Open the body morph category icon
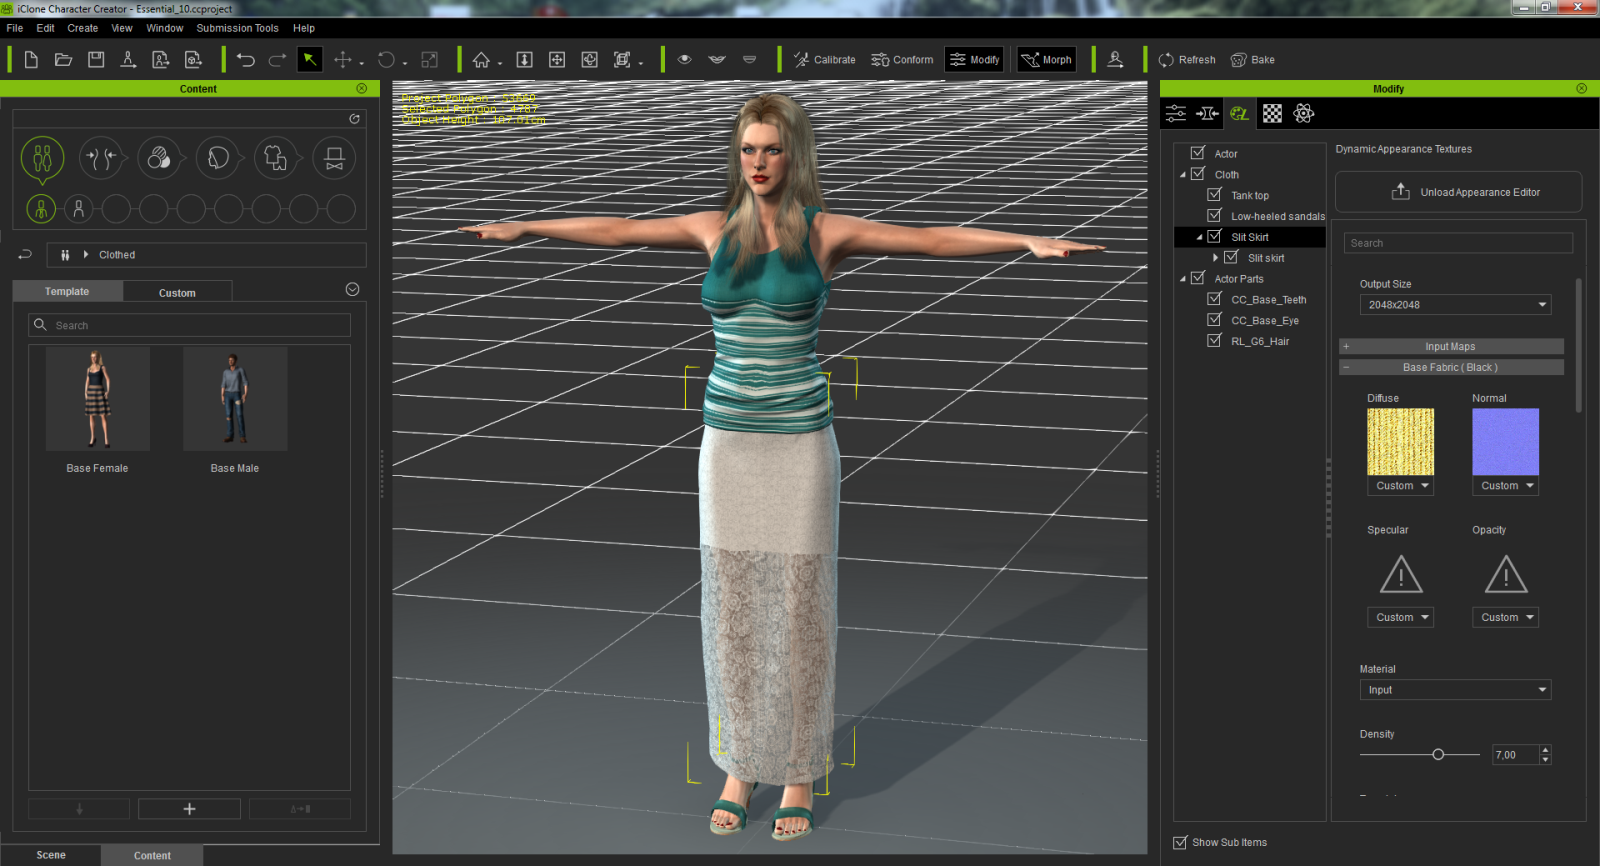 pos(100,158)
